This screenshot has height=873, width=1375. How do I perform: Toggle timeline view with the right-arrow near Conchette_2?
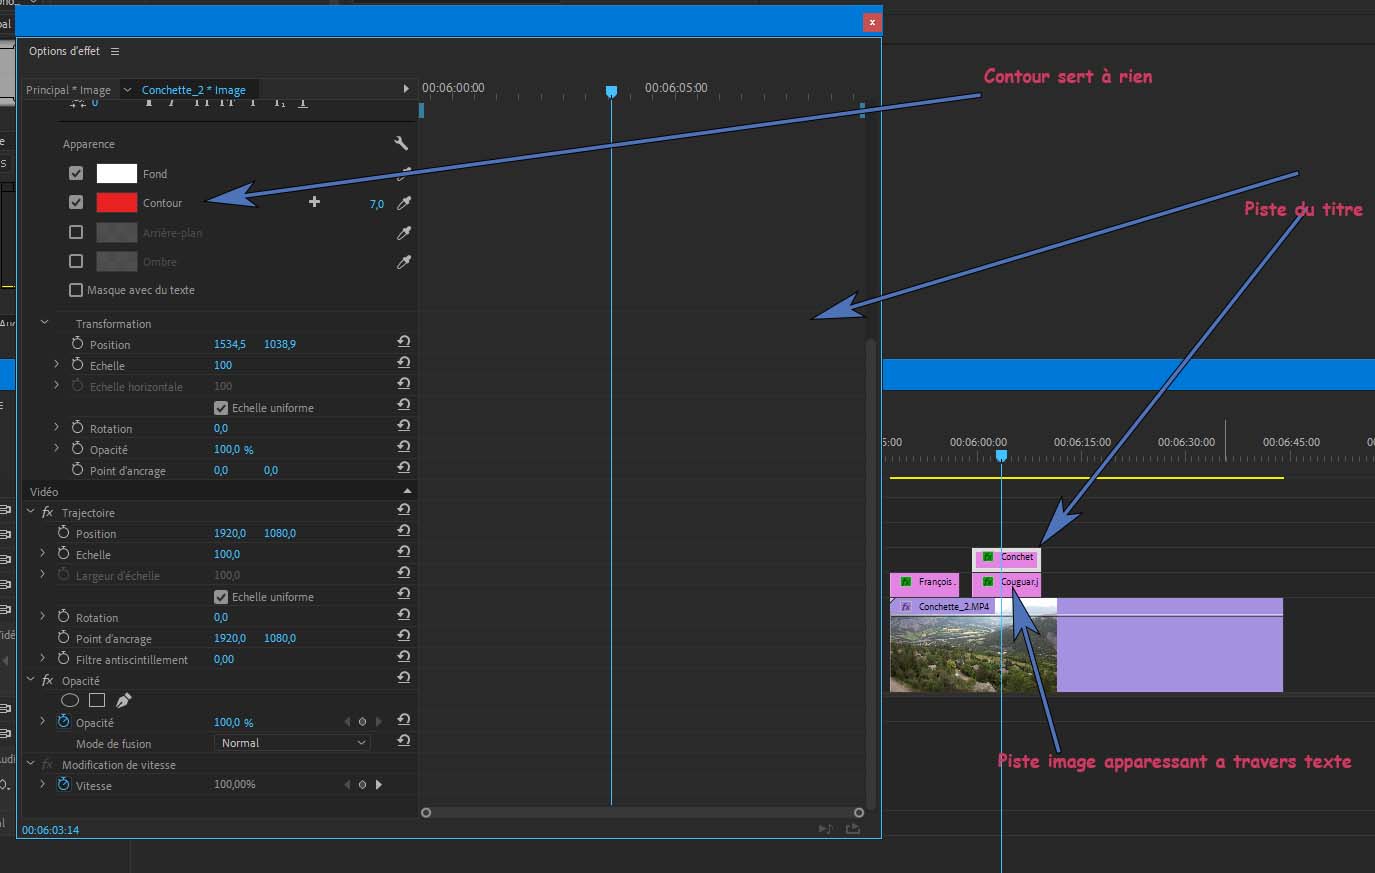tap(405, 89)
